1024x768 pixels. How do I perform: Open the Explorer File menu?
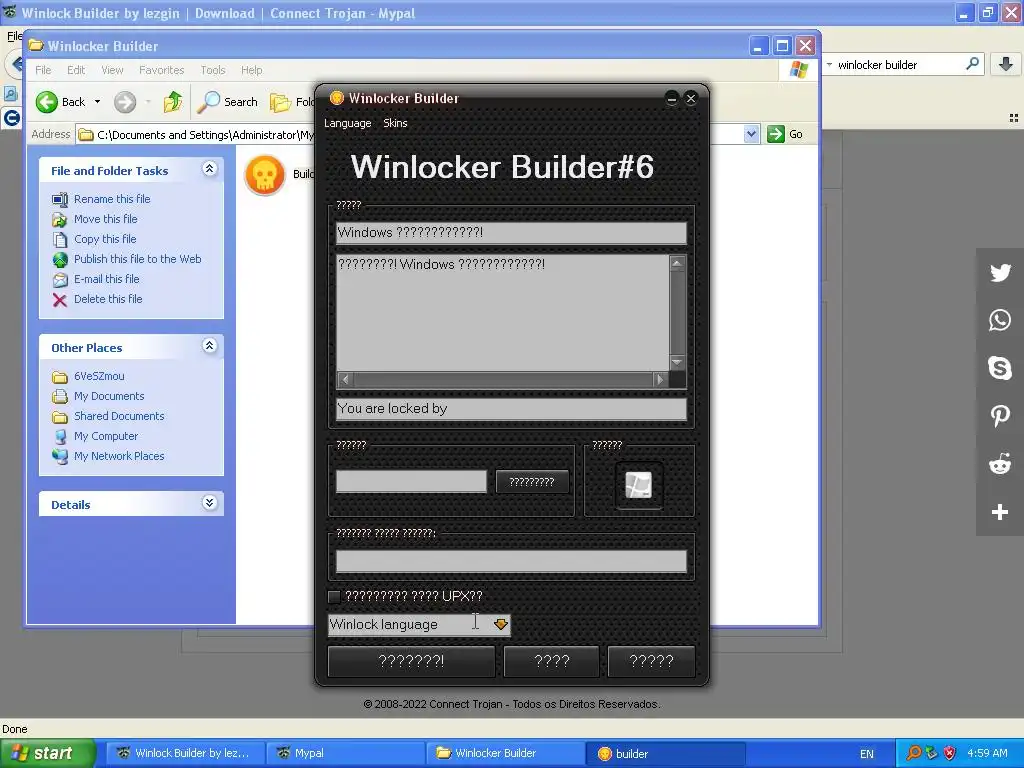click(x=43, y=70)
